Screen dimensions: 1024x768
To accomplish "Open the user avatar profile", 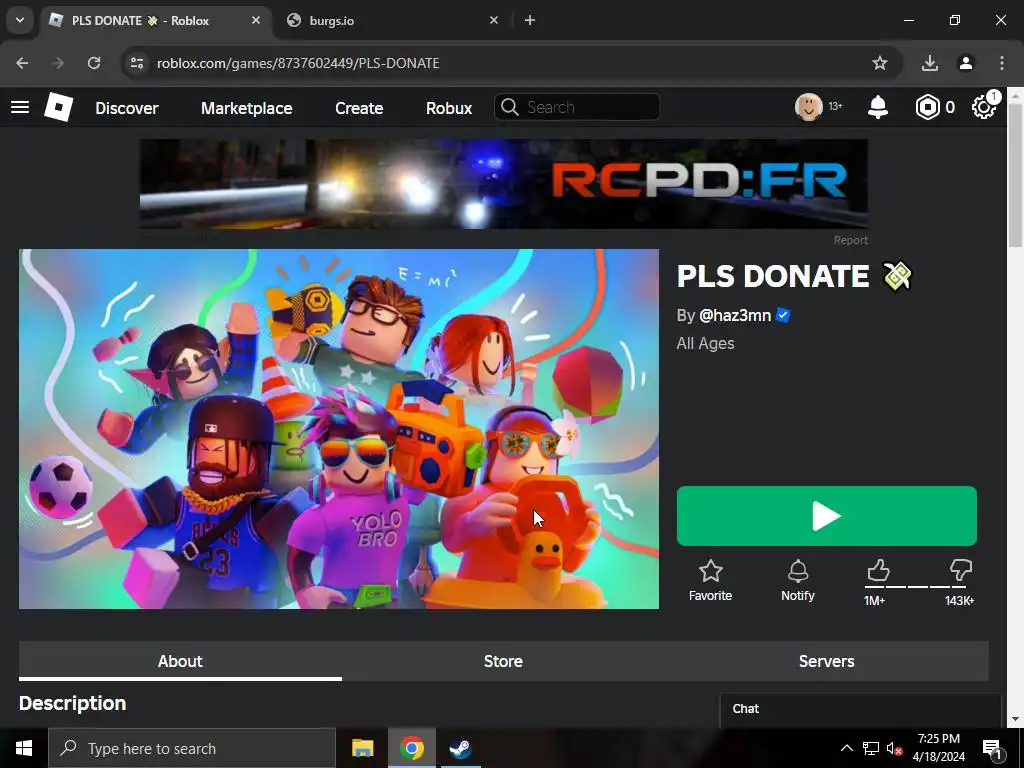I will [808, 107].
